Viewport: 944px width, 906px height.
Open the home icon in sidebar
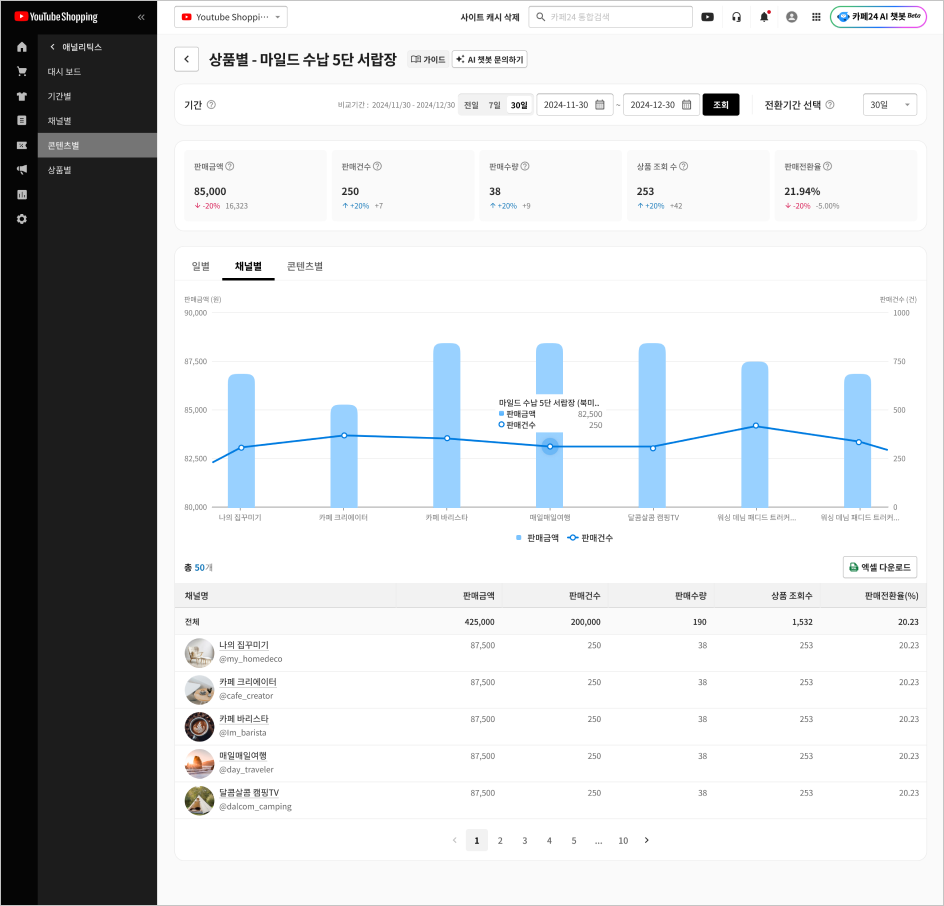[22, 47]
